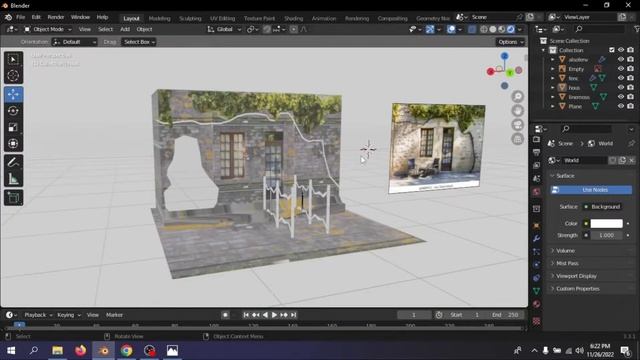Open the Material properties tab icon

coord(536,304)
